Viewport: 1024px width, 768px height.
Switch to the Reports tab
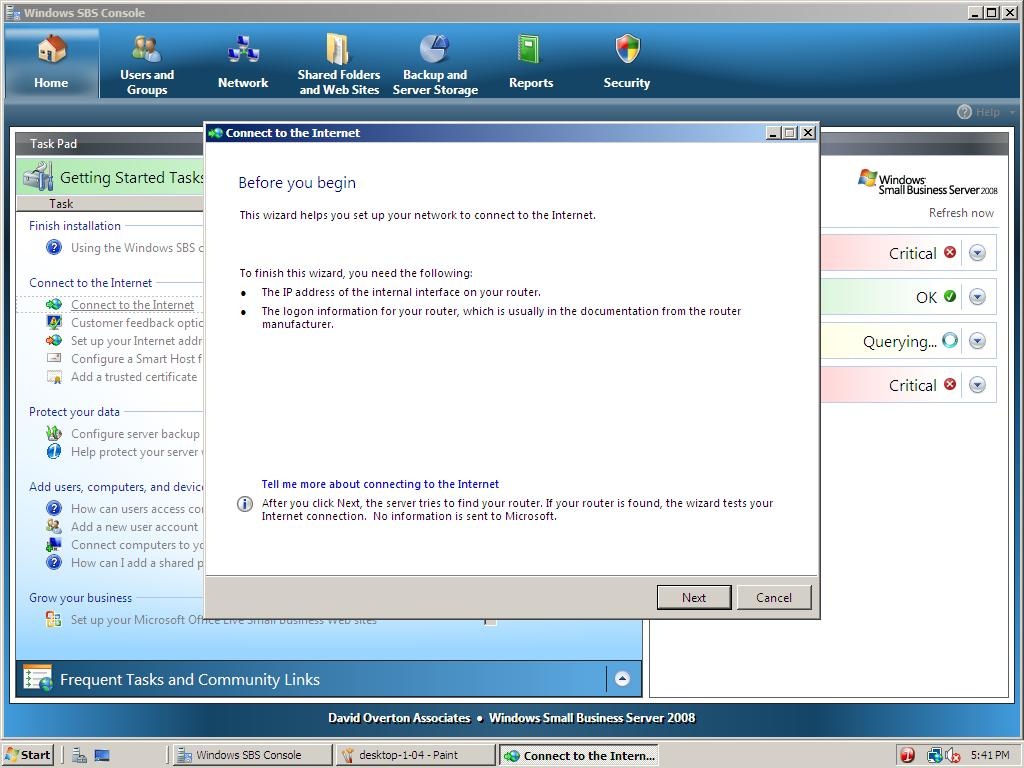(x=530, y=64)
